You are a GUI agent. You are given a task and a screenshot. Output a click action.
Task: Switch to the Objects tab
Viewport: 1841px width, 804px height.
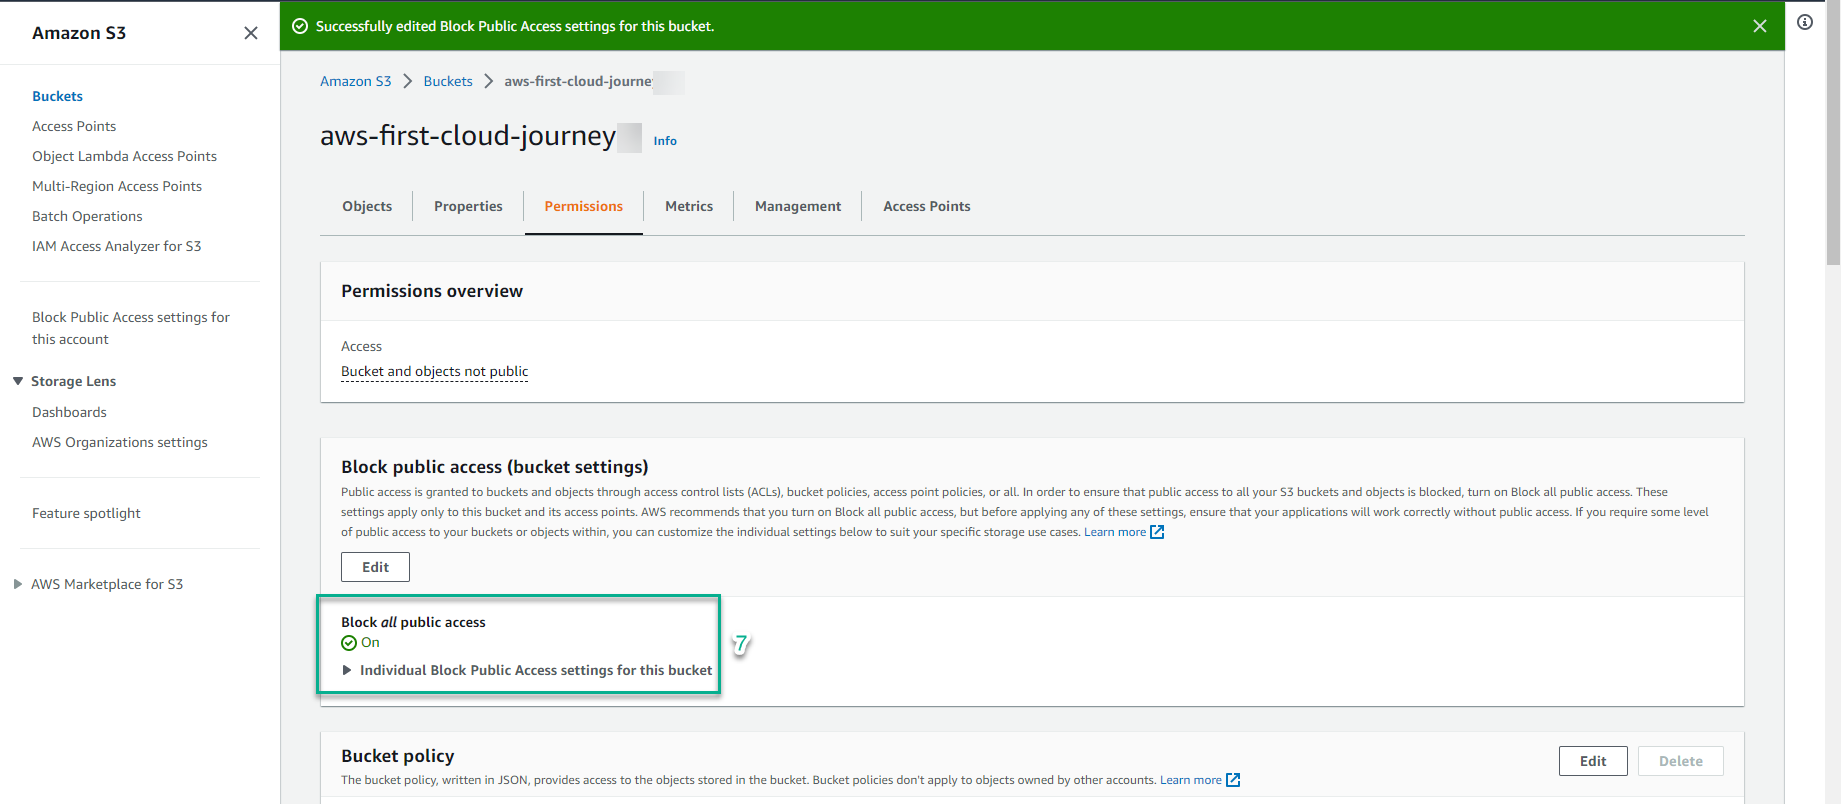pos(367,206)
